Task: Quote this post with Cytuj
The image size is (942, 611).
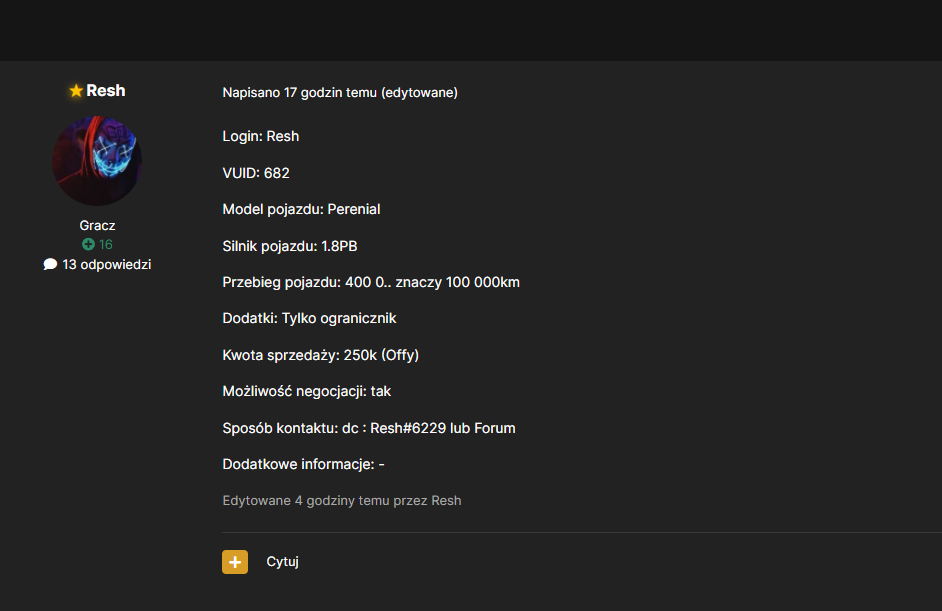Action: (282, 561)
